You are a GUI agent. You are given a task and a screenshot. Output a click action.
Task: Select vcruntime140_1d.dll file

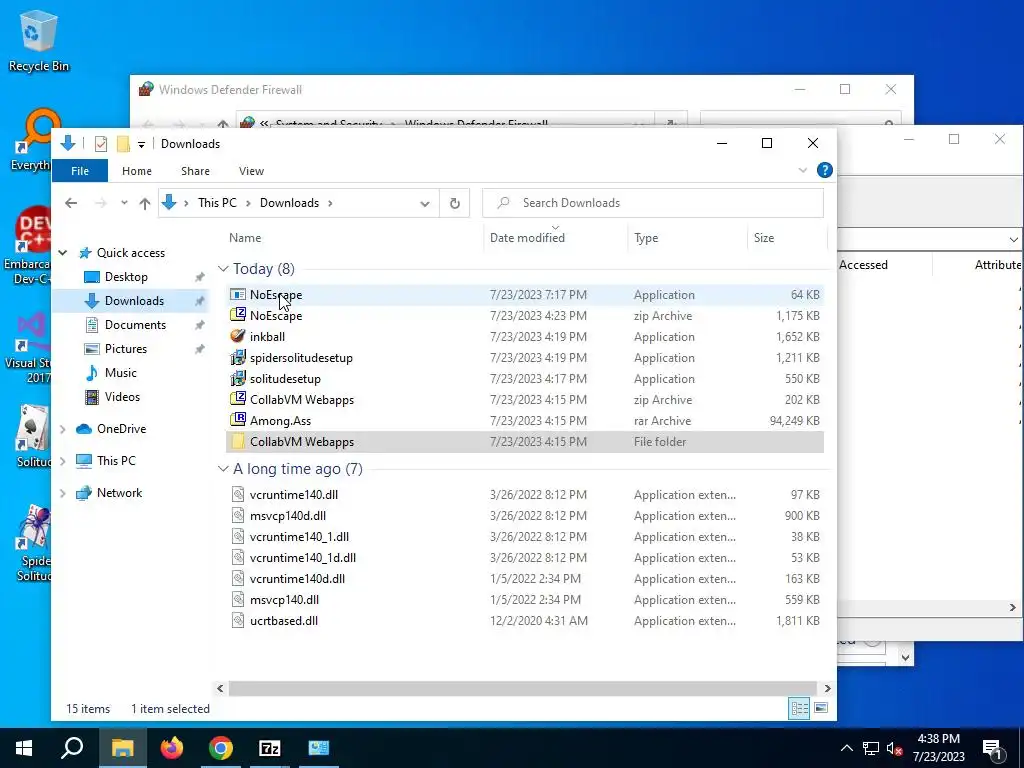pos(302,558)
